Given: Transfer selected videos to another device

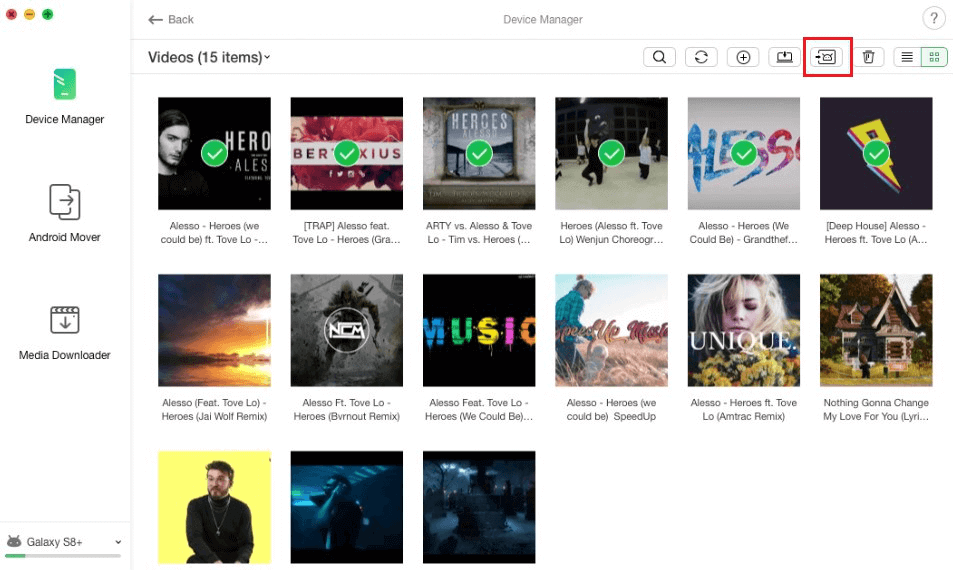Looking at the screenshot, I should click(827, 57).
